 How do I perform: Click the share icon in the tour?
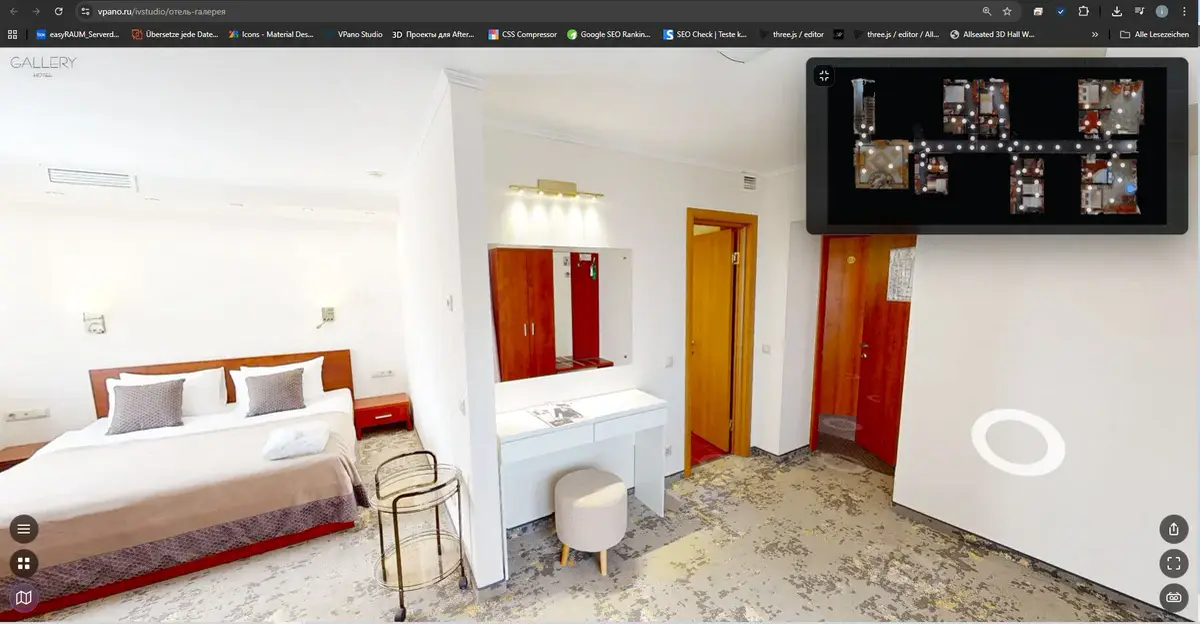click(1174, 530)
